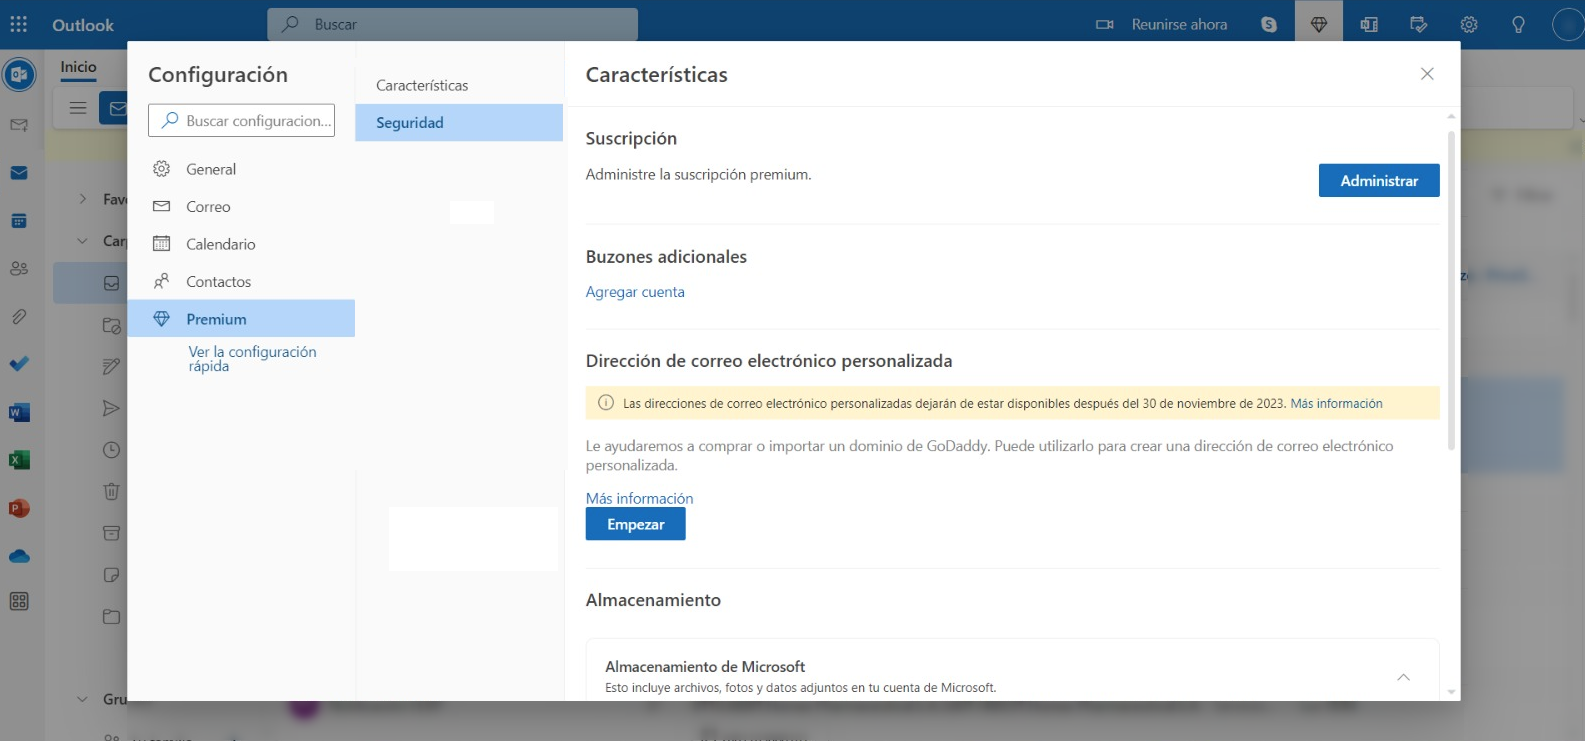Launch PowerPoint from the left app rail

(x=19, y=508)
